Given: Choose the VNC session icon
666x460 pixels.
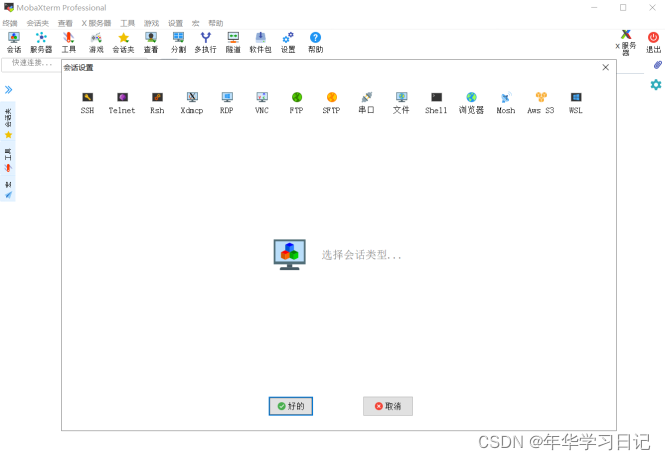Looking at the screenshot, I should tap(262, 103).
